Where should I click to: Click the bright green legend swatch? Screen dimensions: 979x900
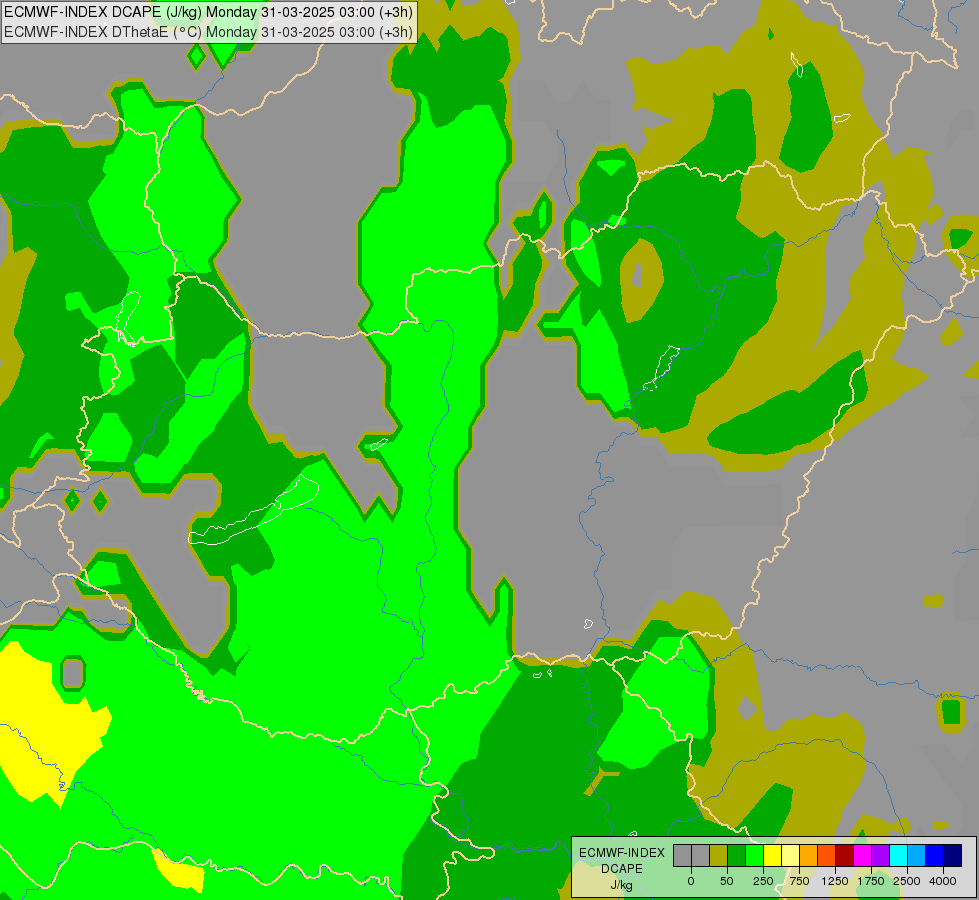click(x=755, y=855)
